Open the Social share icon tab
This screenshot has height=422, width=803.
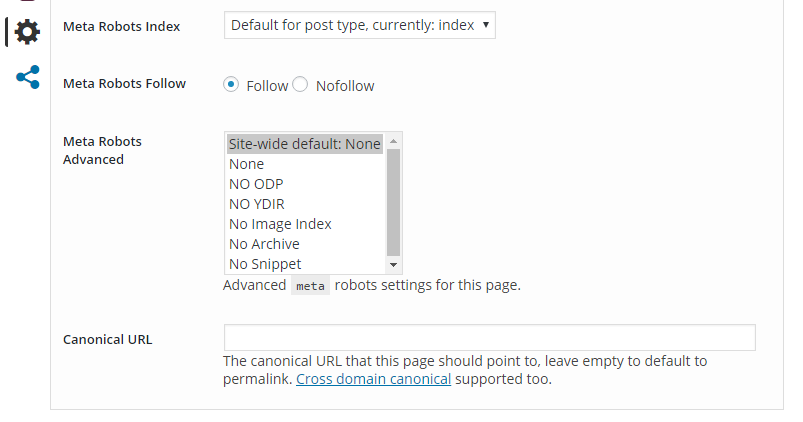tap(28, 77)
